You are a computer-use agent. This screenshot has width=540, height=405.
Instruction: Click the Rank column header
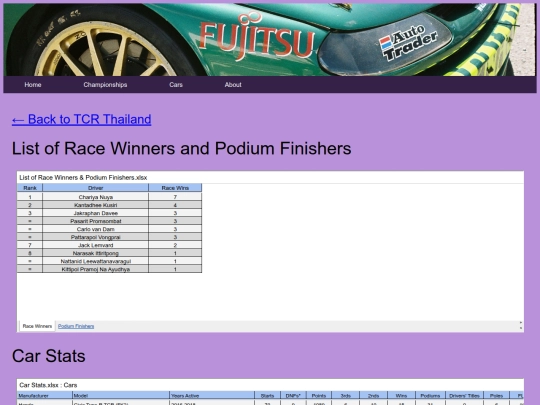(x=30, y=188)
